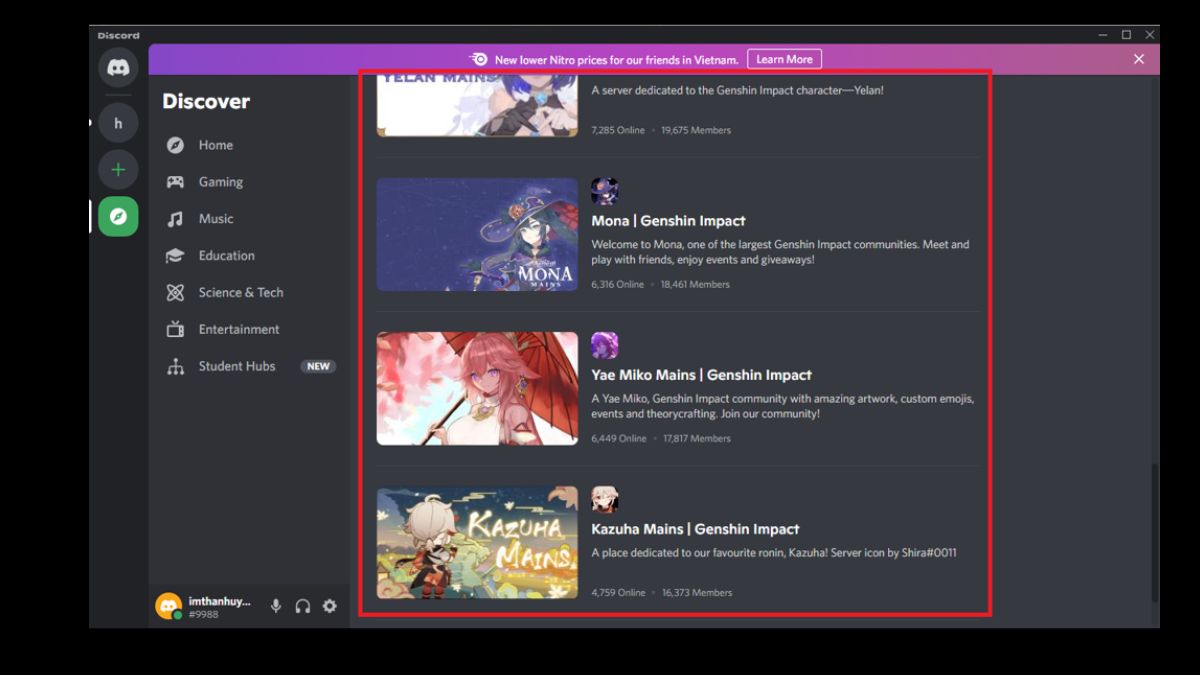1200x675 pixels.
Task: Open User Settings with the gear icon
Action: 329,605
